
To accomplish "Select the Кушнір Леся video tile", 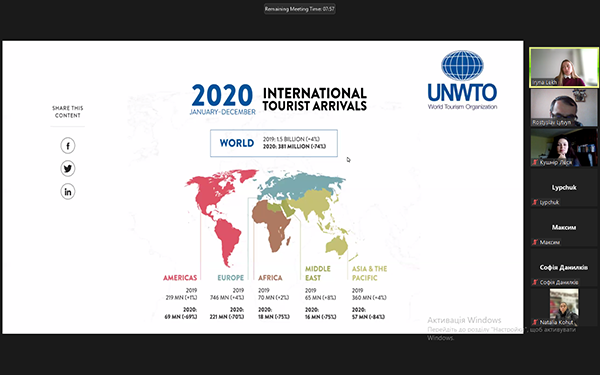I will [x=564, y=147].
